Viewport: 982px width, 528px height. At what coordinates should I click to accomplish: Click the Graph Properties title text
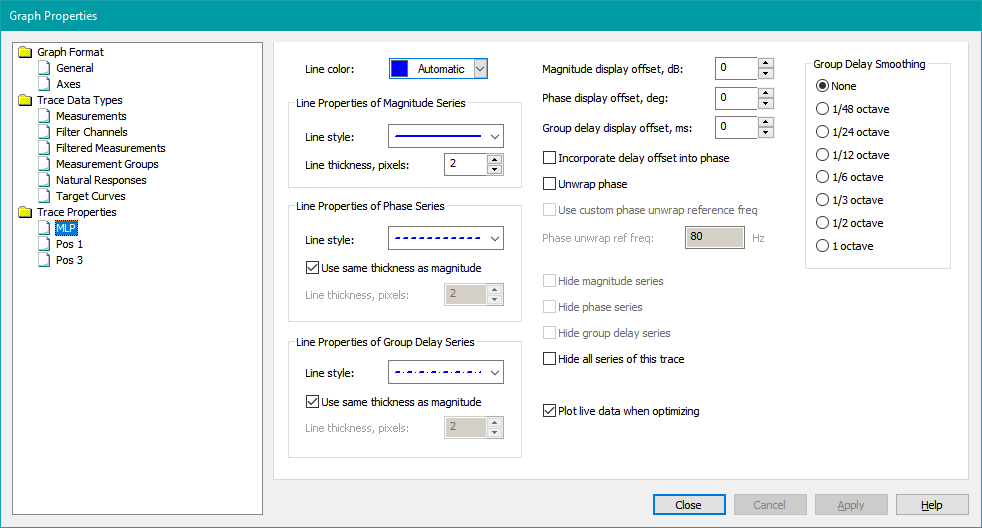click(x=53, y=16)
